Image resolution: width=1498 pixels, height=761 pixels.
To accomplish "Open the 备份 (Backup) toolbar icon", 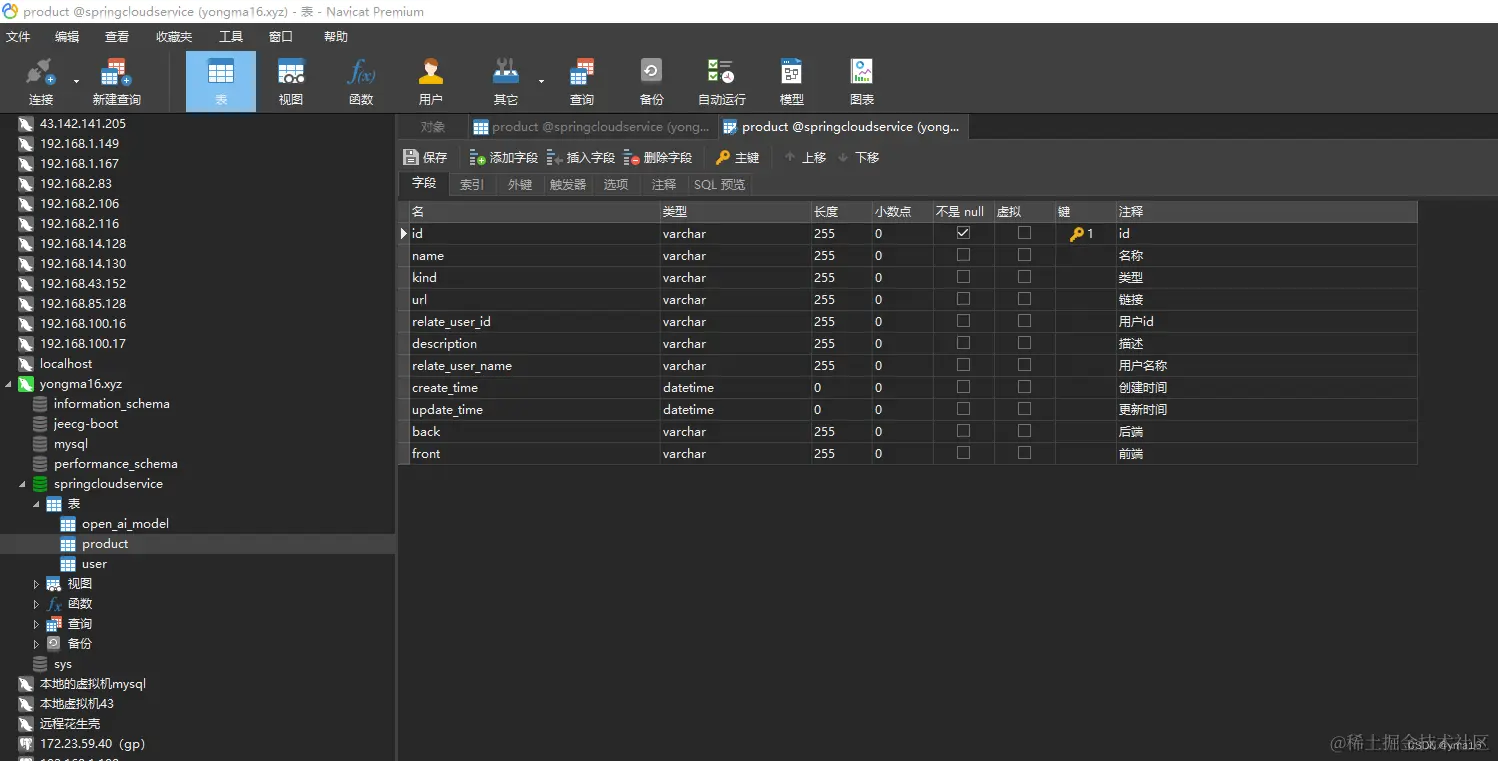I will [652, 82].
